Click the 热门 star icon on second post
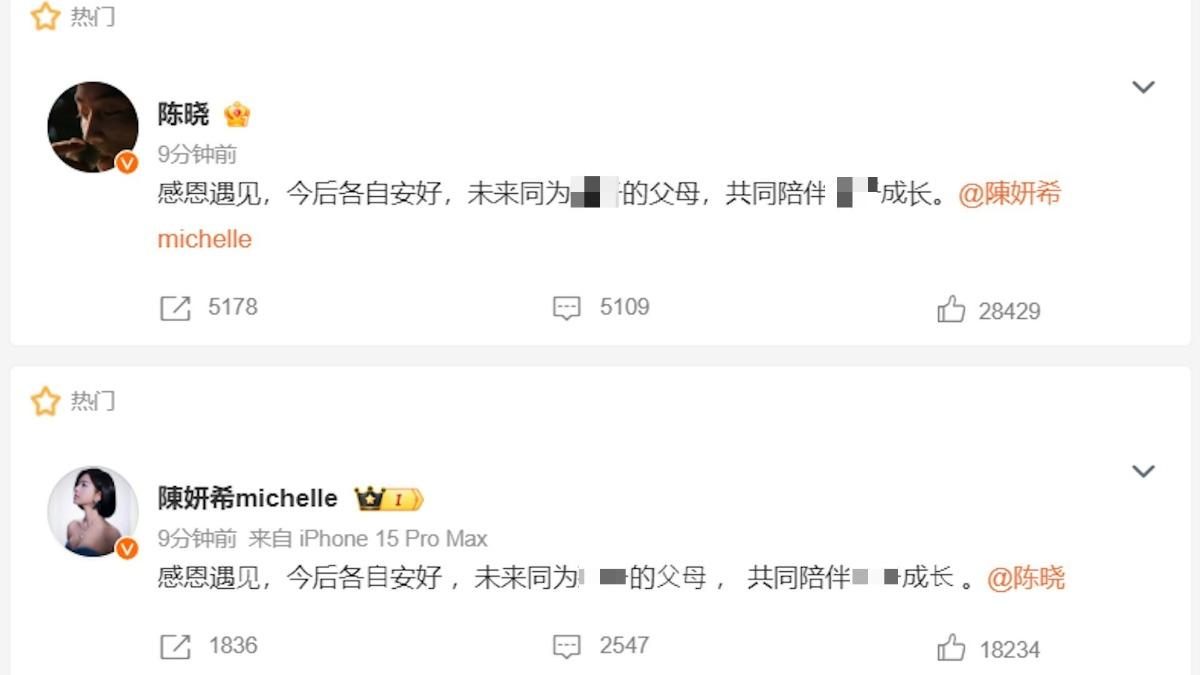Viewport: 1200px width, 675px height. coord(45,401)
